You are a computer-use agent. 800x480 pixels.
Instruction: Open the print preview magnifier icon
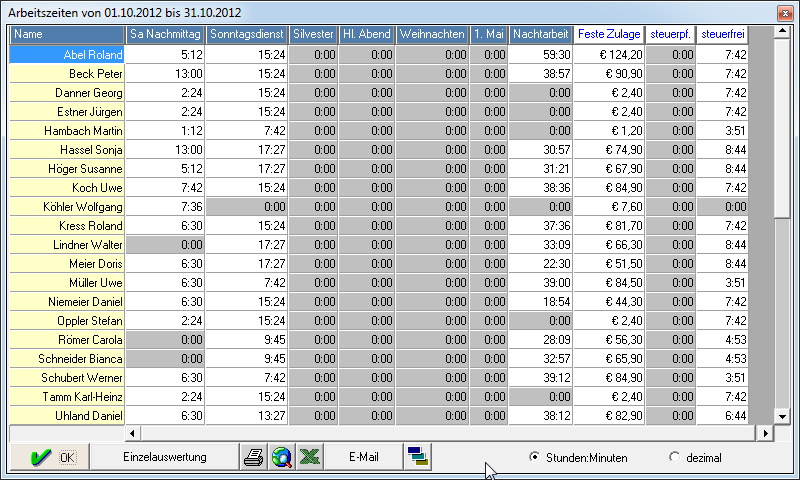[x=282, y=457]
